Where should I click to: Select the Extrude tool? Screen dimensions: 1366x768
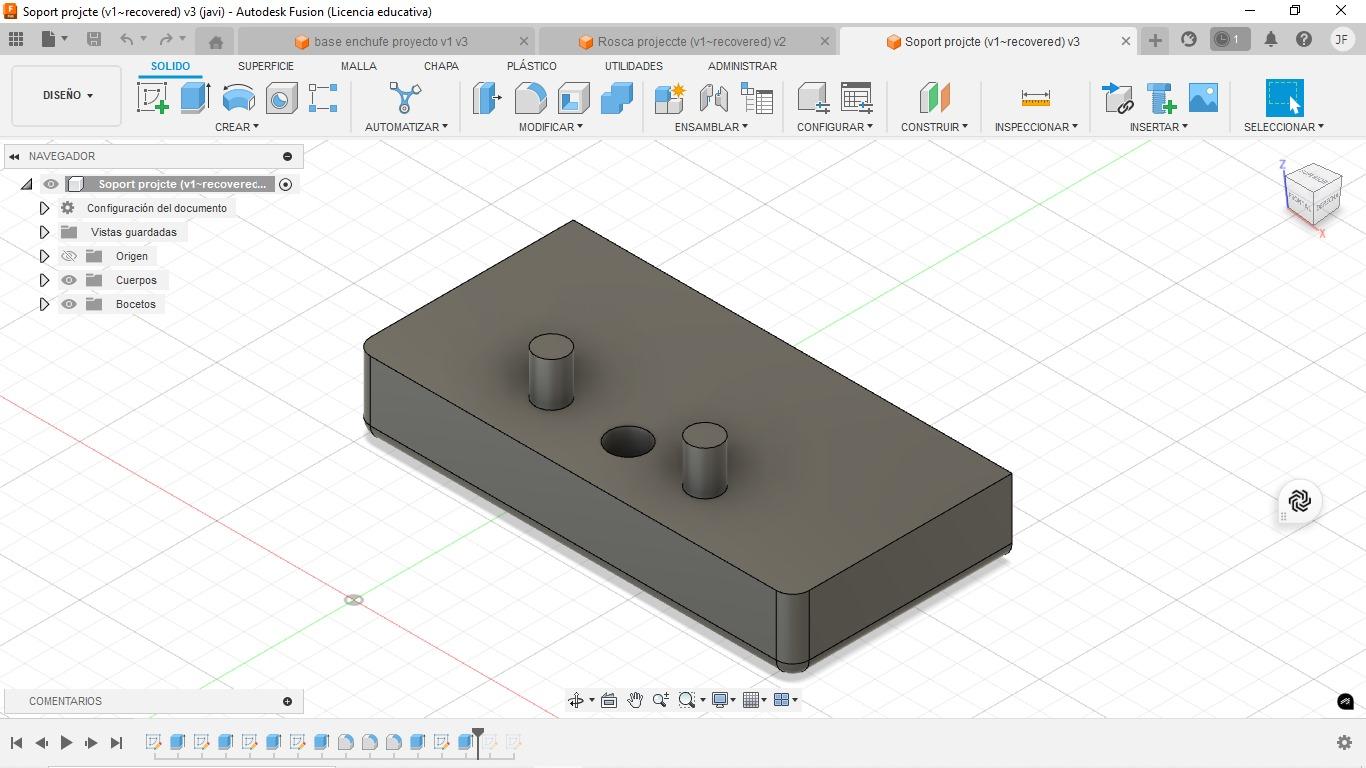pos(195,98)
